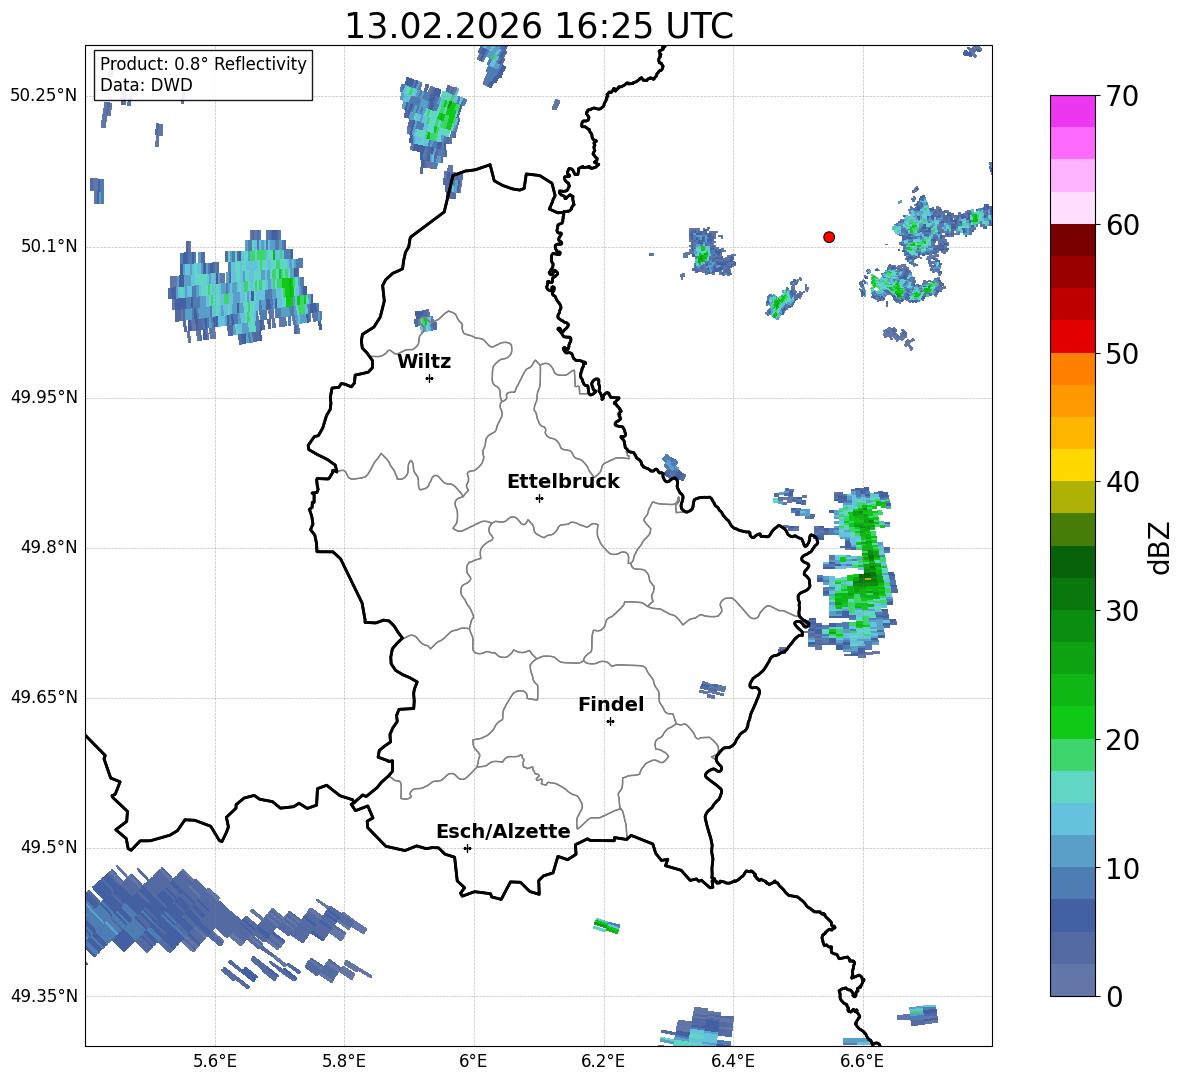The height and width of the screenshot is (1081, 1184).
Task: Click the 6.2°E longitude label
Action: point(603,1061)
